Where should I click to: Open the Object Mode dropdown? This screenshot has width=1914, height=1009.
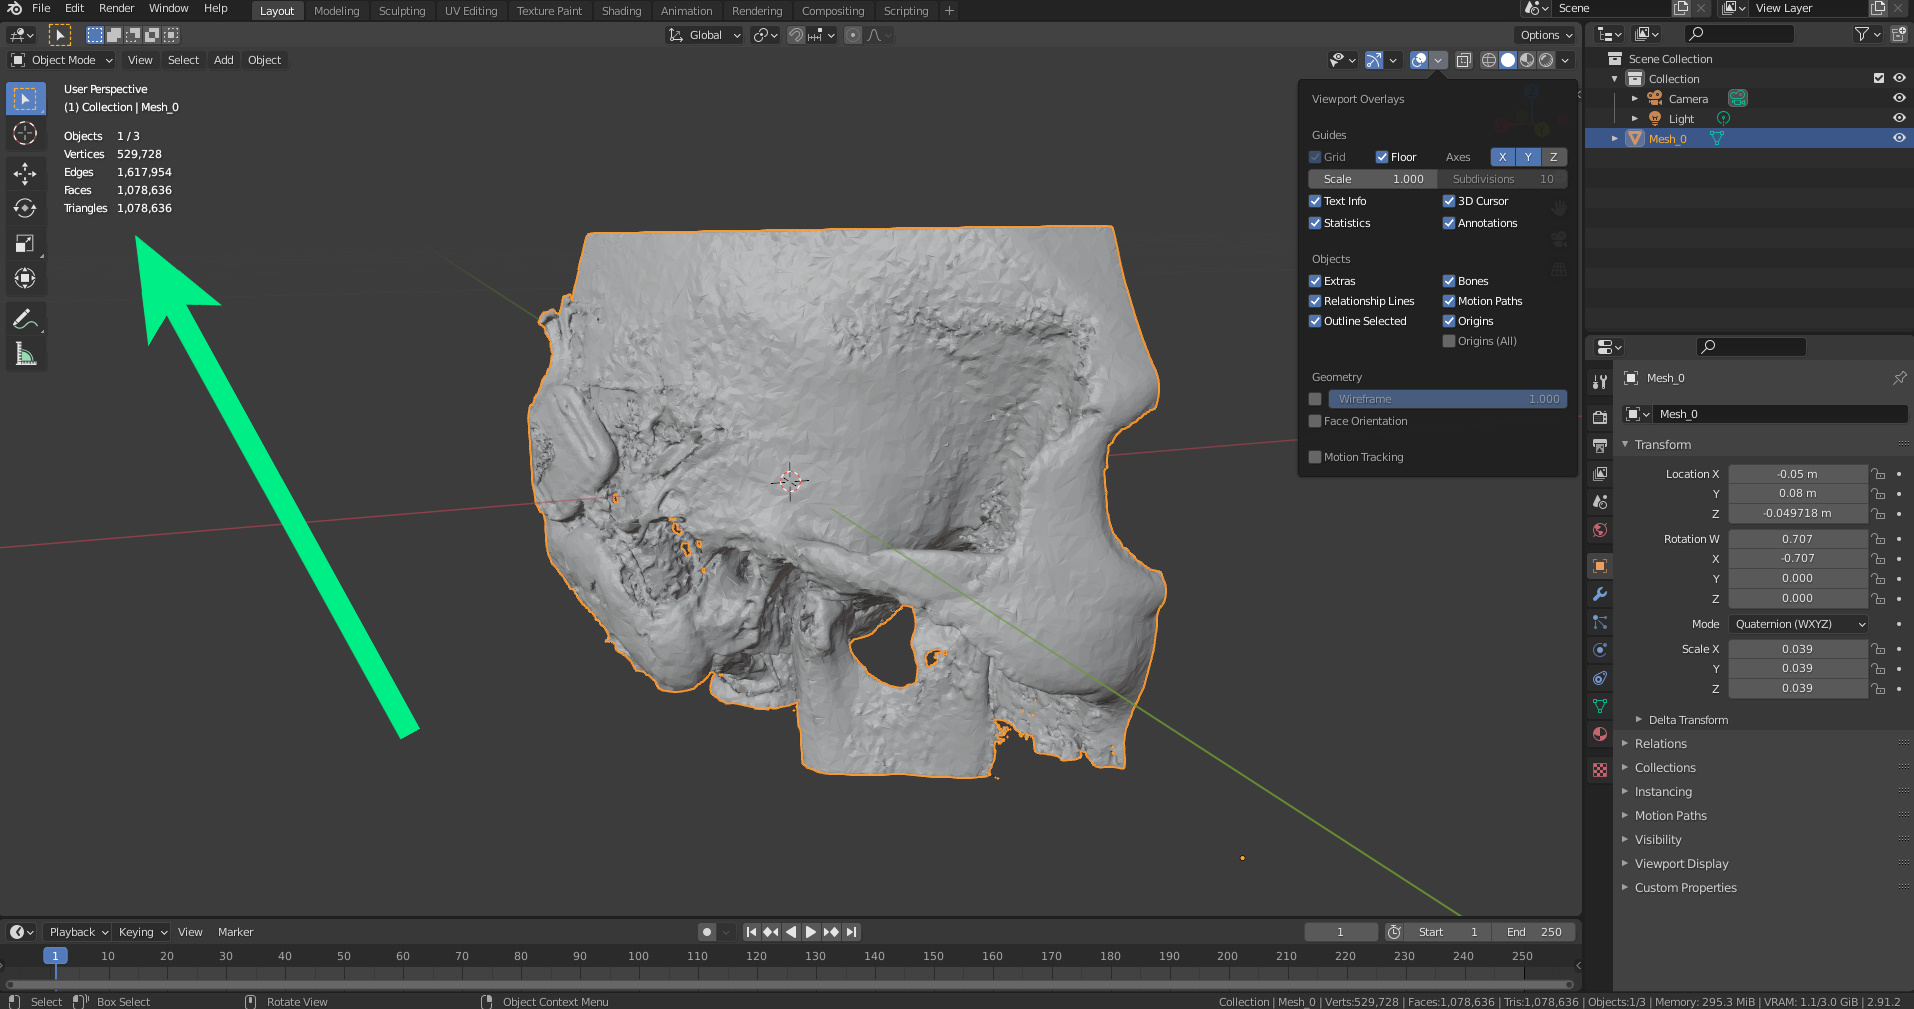[62, 60]
